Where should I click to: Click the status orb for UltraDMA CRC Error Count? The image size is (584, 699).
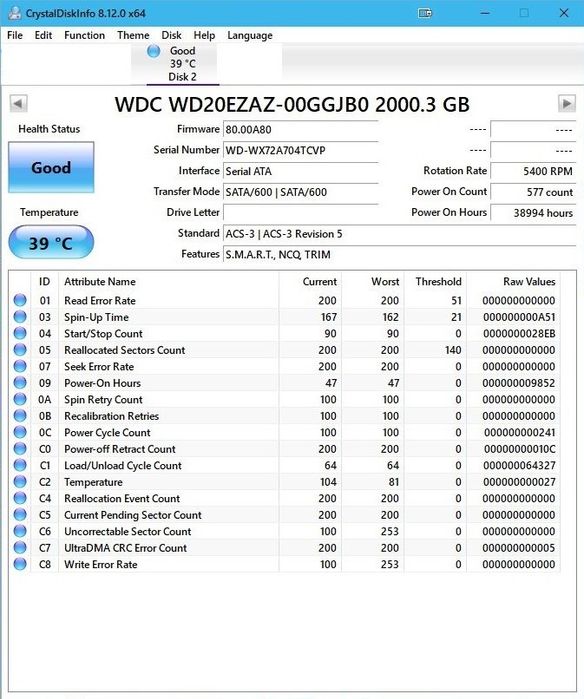click(20, 547)
